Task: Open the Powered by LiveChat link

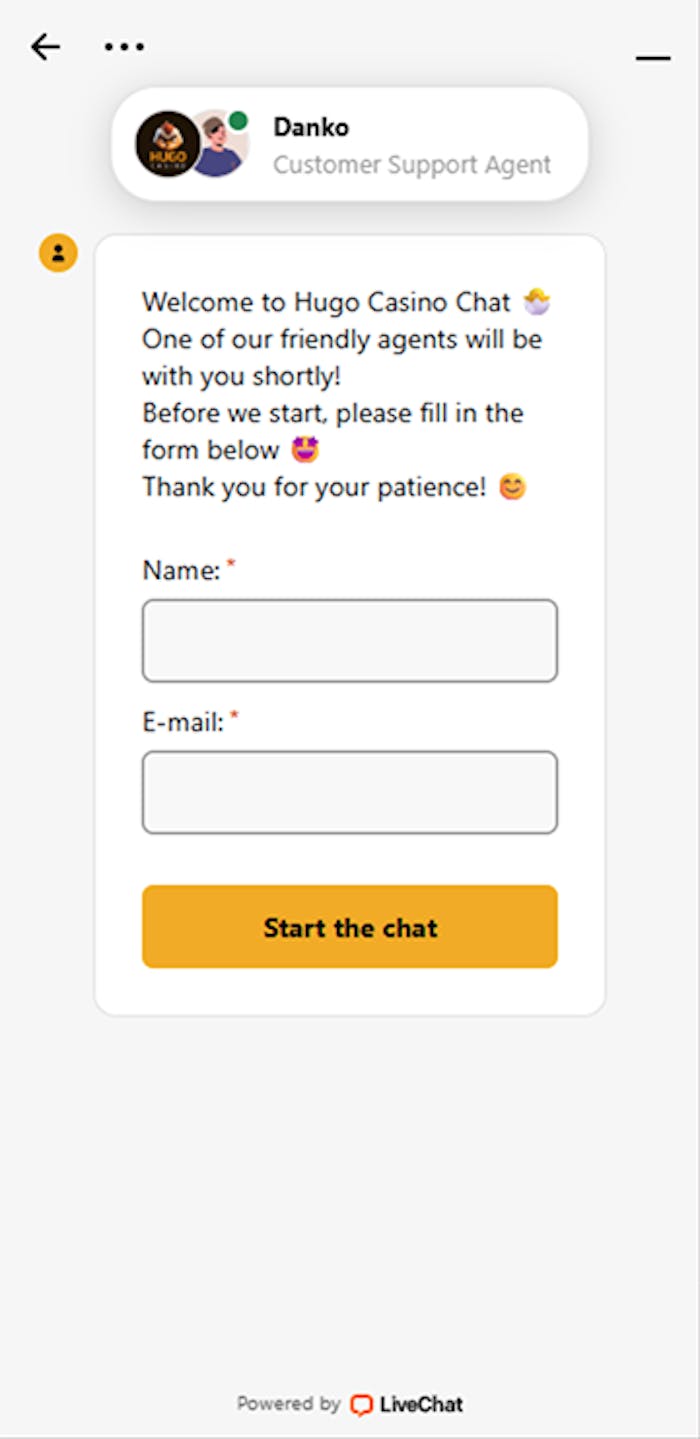Action: pyautogui.click(x=350, y=1405)
